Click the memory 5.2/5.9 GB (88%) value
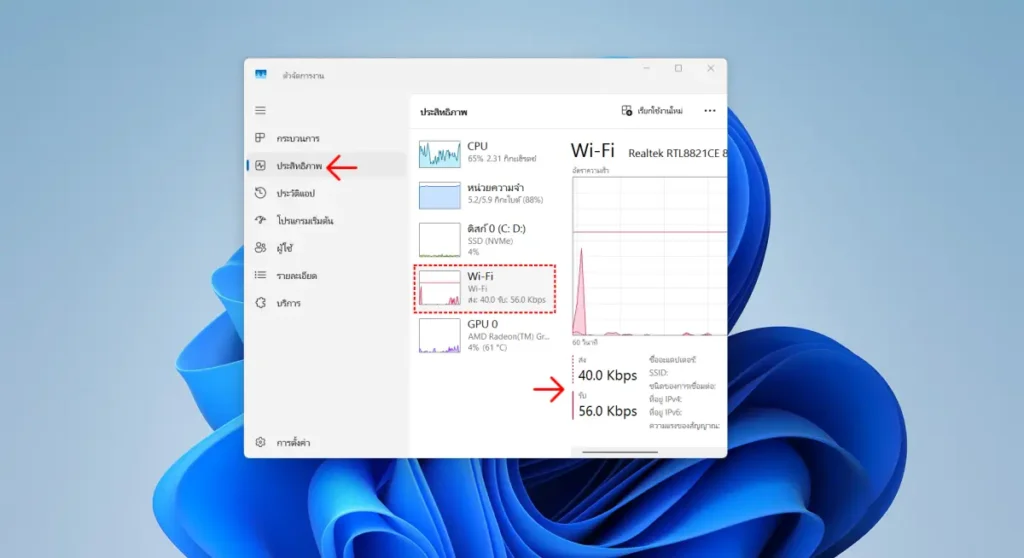Image resolution: width=1024 pixels, height=558 pixels. pyautogui.click(x=505, y=200)
